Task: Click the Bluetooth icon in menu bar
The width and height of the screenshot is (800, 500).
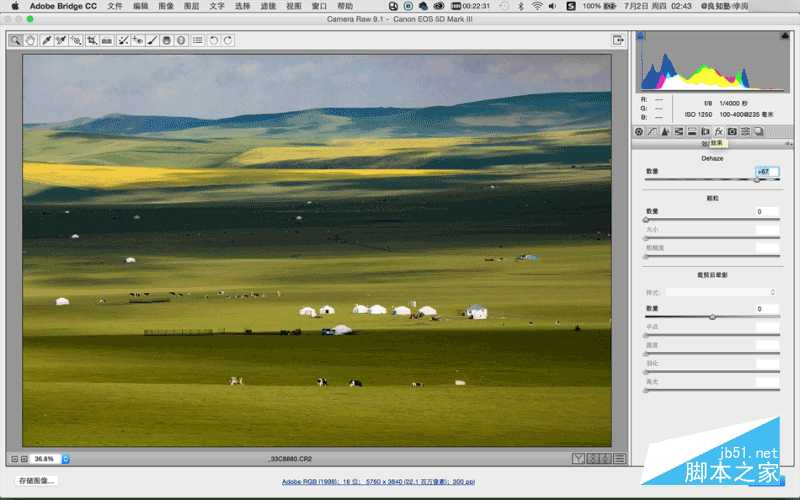Action: click(521, 6)
